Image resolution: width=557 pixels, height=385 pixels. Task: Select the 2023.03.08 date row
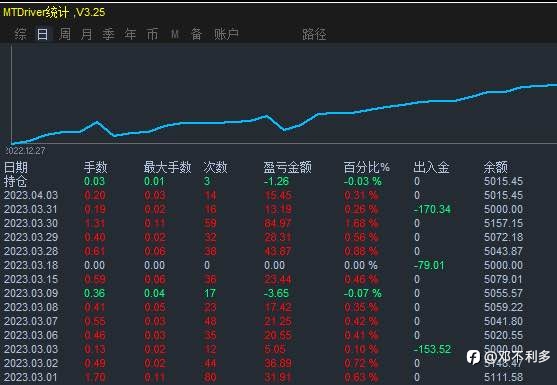tap(31, 307)
